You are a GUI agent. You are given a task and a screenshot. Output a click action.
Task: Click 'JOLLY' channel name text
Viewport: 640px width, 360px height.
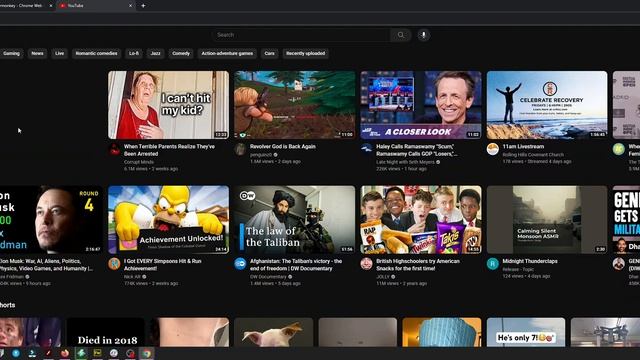(383, 277)
